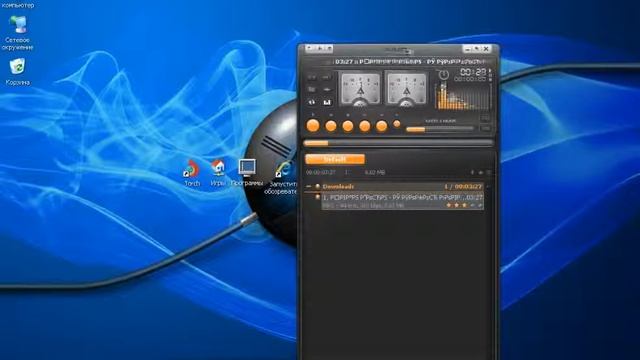Open the AIMP logo menu in title bar
The height and width of the screenshot is (360, 640).
(399, 50)
